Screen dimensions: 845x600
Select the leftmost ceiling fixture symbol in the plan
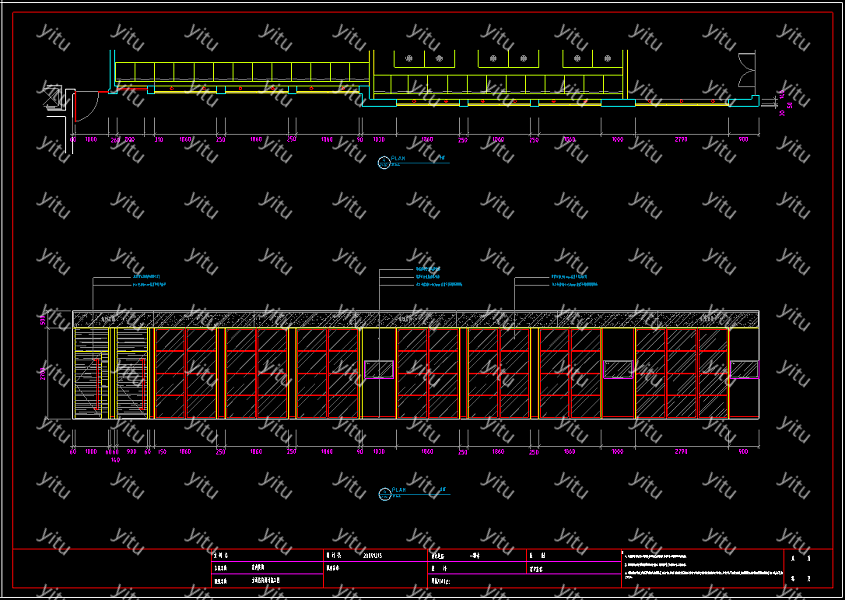click(410, 60)
